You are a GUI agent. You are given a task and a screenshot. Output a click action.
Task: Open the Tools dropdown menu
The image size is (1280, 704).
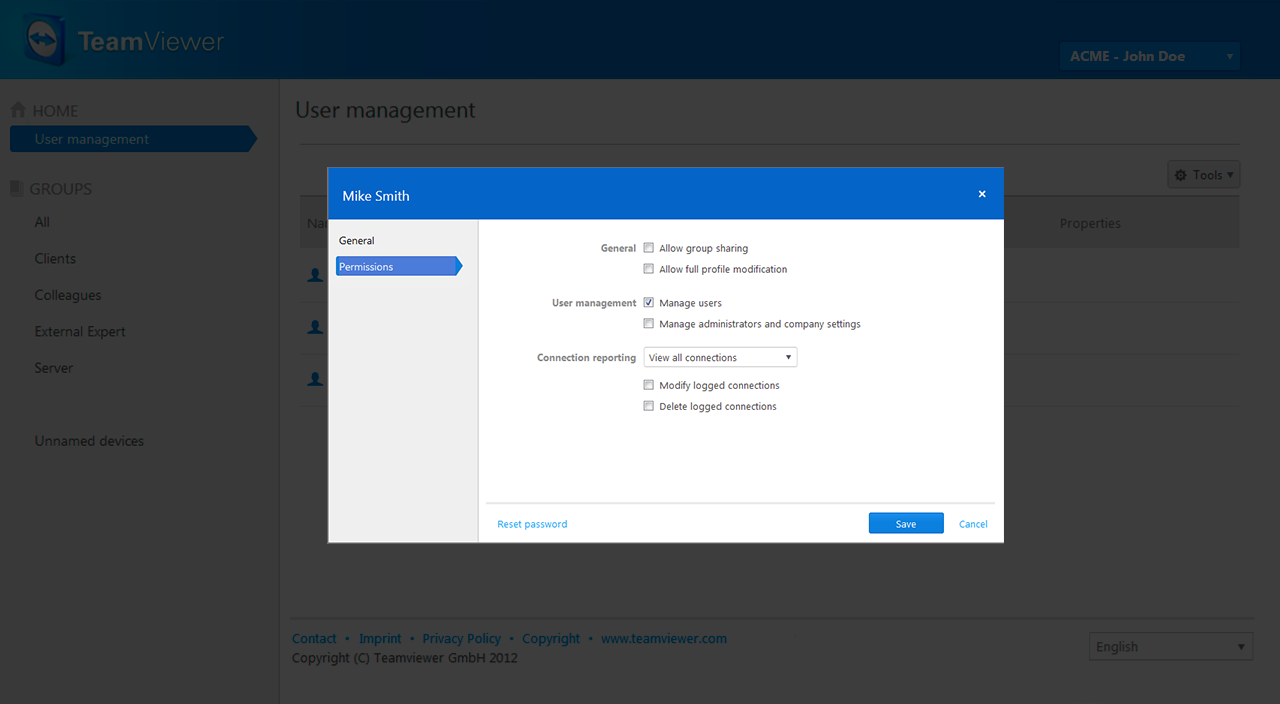[x=1203, y=174]
